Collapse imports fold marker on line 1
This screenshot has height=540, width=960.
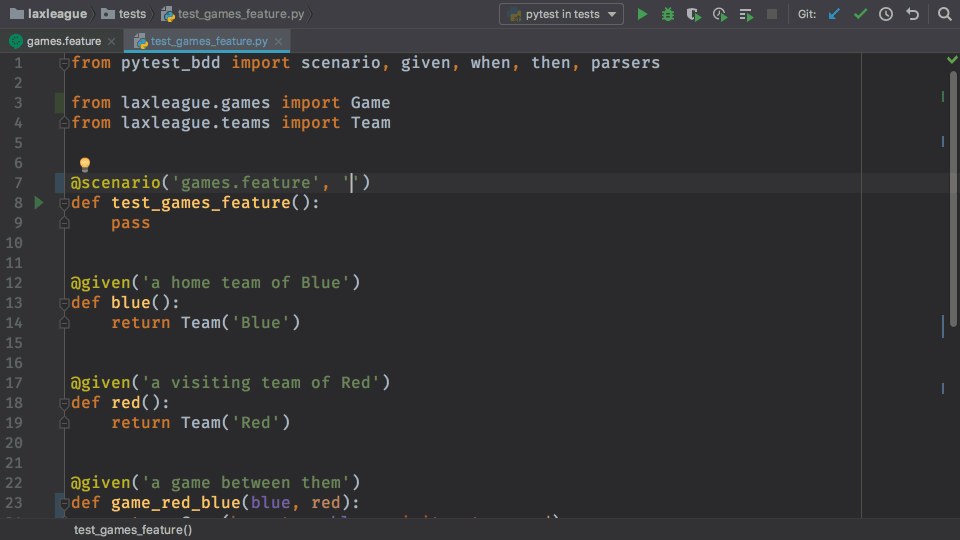pos(64,62)
